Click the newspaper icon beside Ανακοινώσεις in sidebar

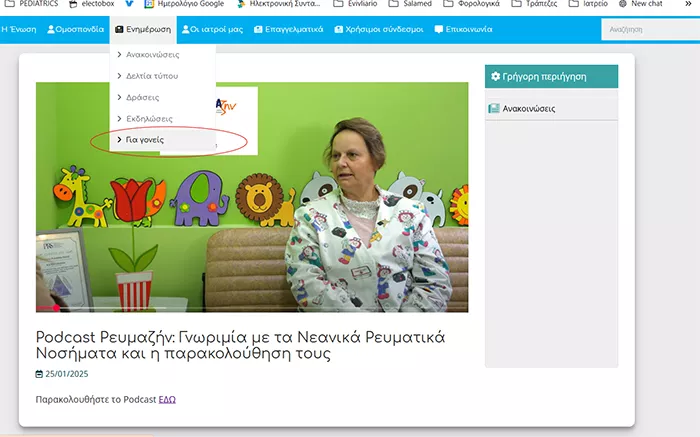pos(494,108)
